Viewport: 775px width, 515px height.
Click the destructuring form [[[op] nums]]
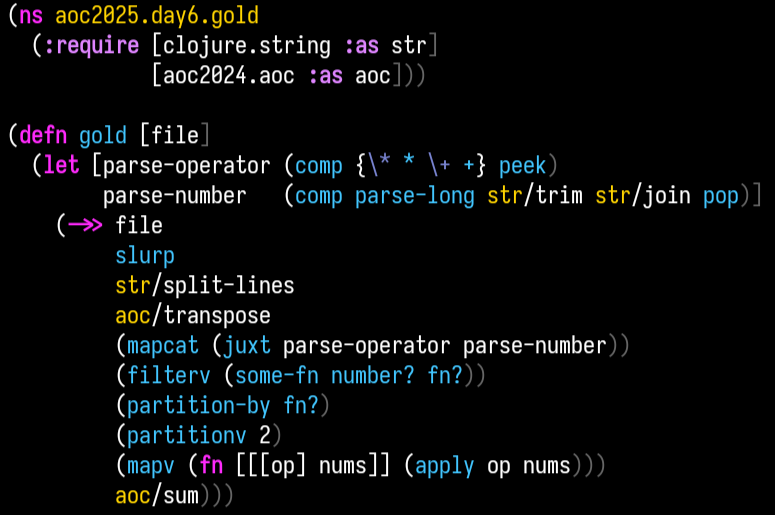pyautogui.click(x=313, y=466)
